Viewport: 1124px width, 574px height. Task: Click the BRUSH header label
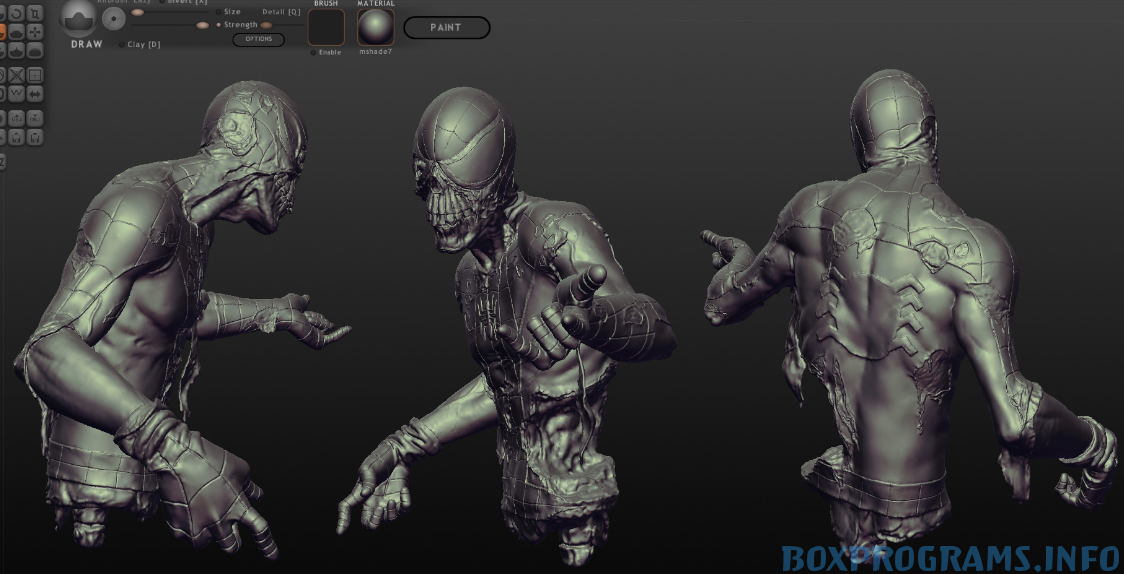coord(326,4)
